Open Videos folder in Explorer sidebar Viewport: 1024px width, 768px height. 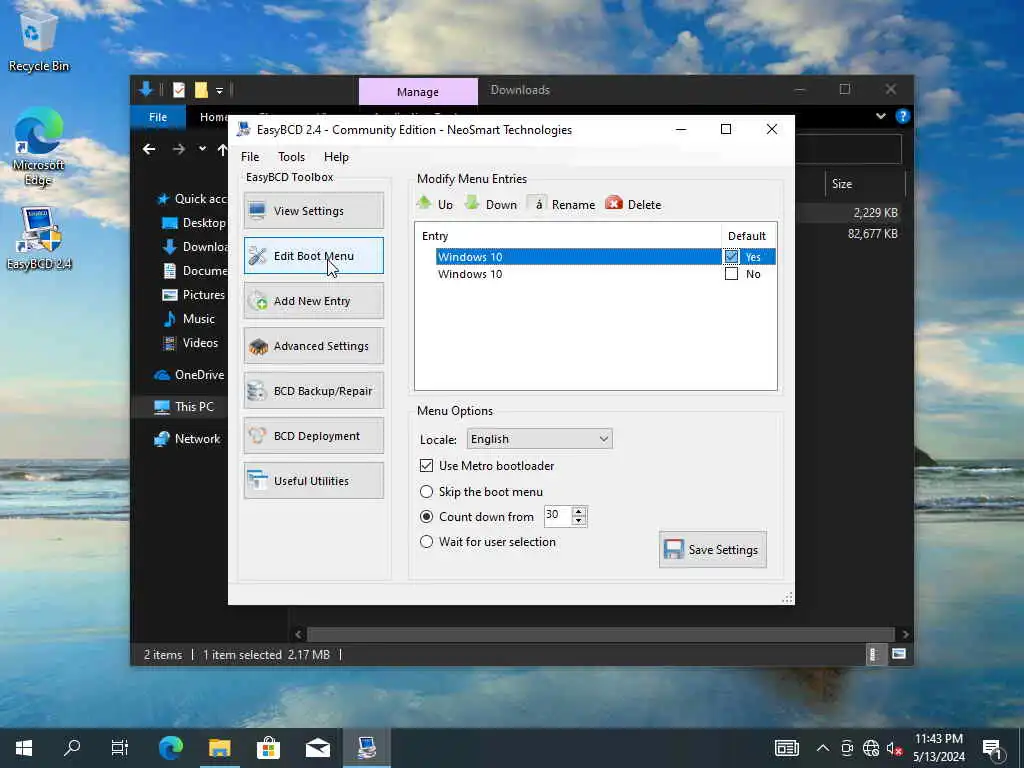tap(191, 343)
